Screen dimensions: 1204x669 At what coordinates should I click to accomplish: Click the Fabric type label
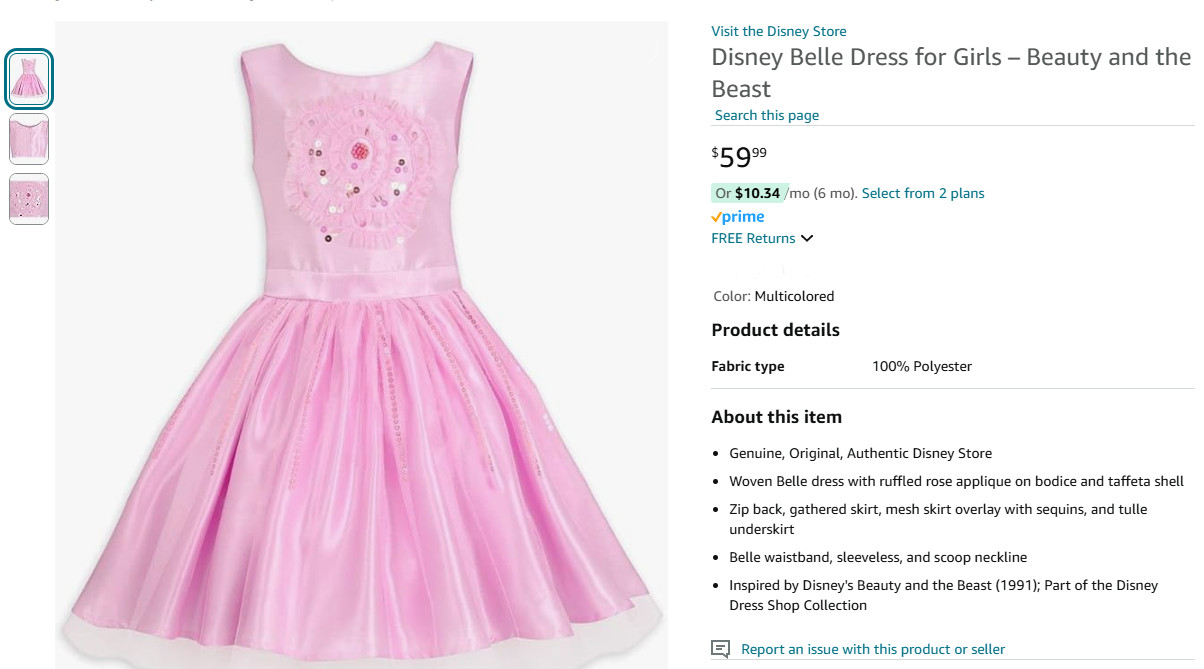tap(747, 366)
